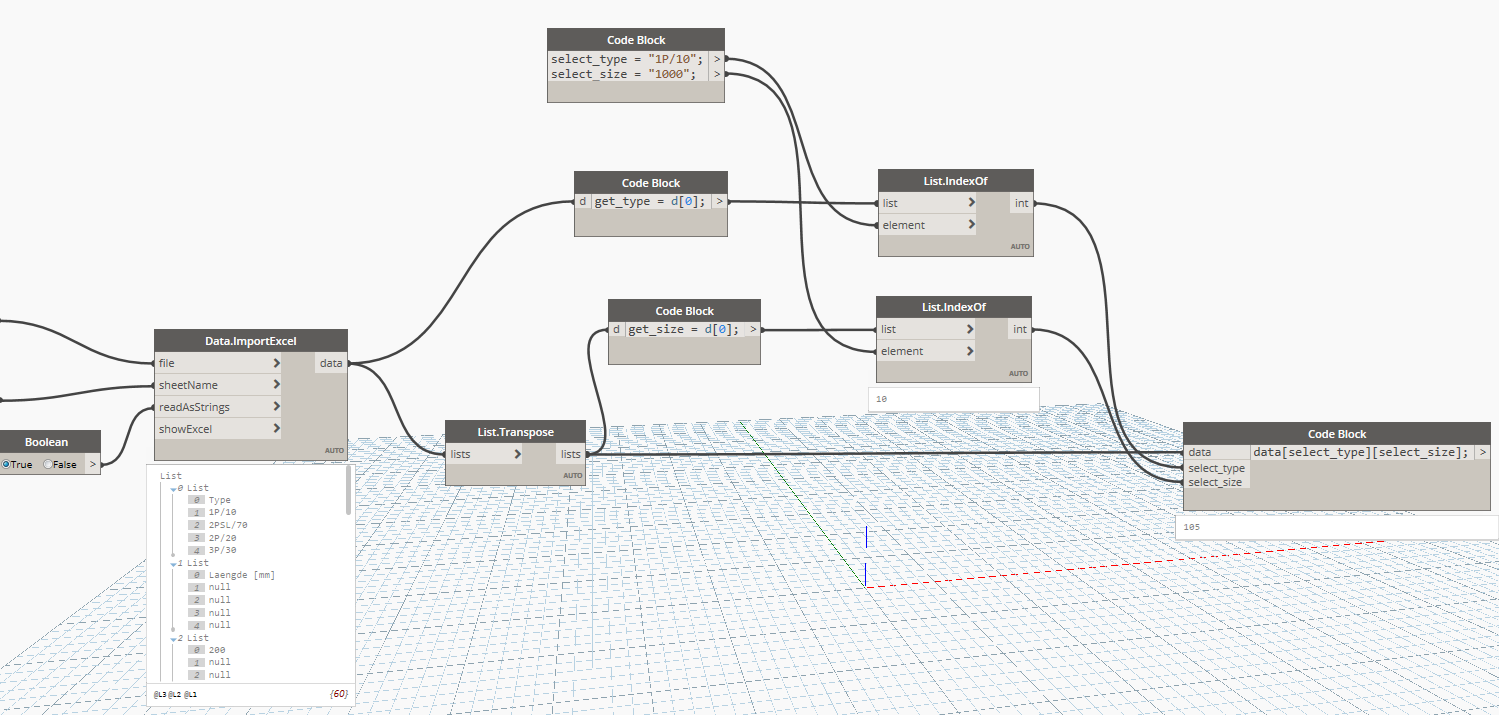This screenshot has width=1499, height=715.
Task: Click the Boolean node output arrow
Action: [x=92, y=464]
